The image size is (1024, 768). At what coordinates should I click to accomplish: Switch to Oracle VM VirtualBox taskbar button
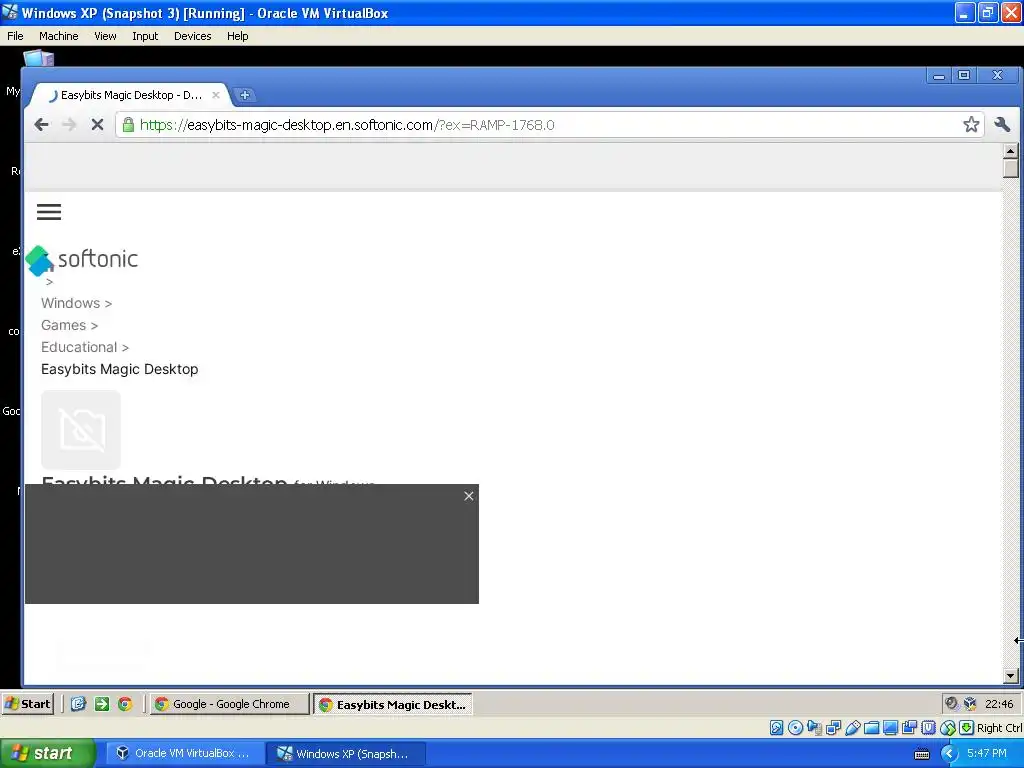185,754
